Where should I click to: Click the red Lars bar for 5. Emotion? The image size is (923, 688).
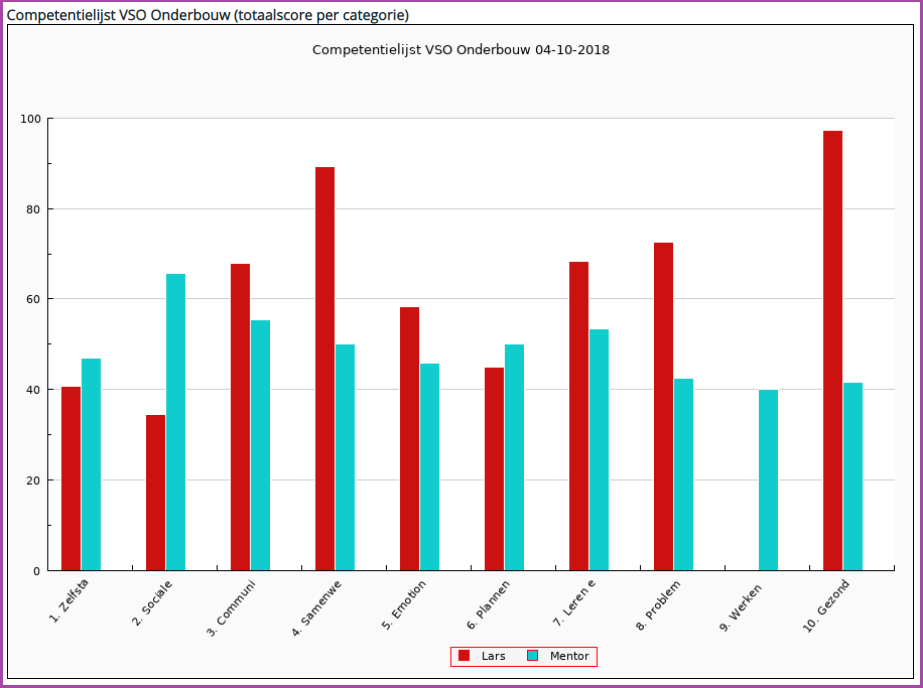(x=409, y=438)
